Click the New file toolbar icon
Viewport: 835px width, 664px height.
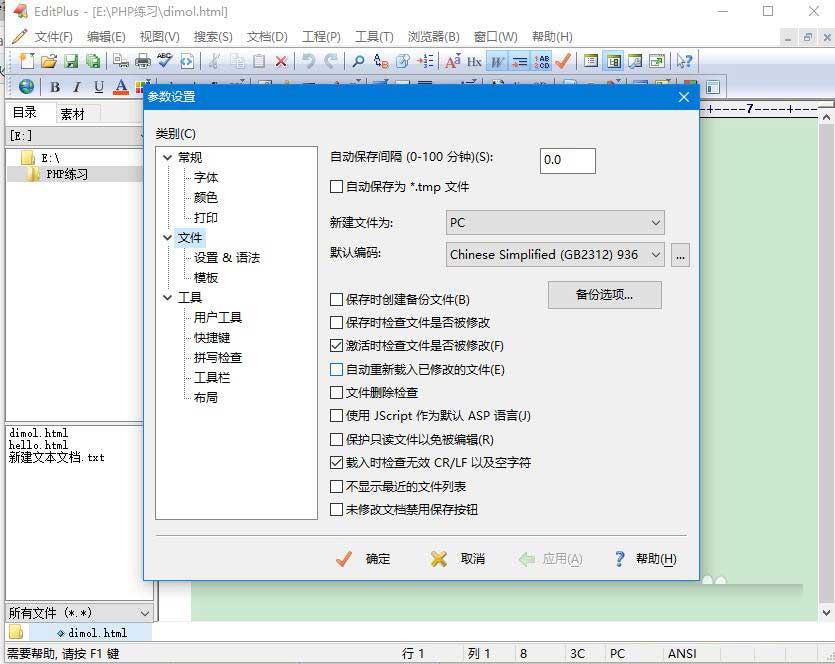click(x=27, y=61)
